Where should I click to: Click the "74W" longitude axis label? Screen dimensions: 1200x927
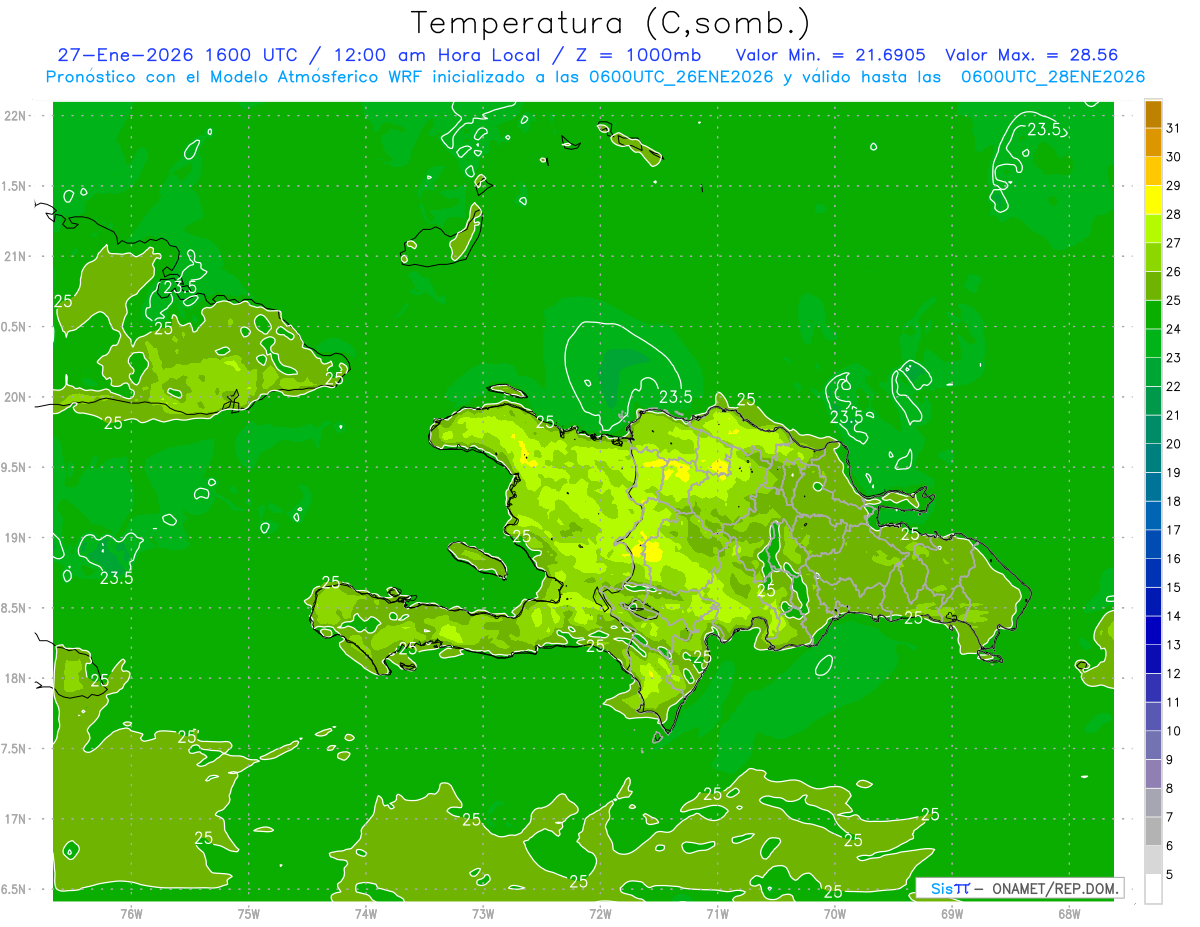tap(366, 914)
